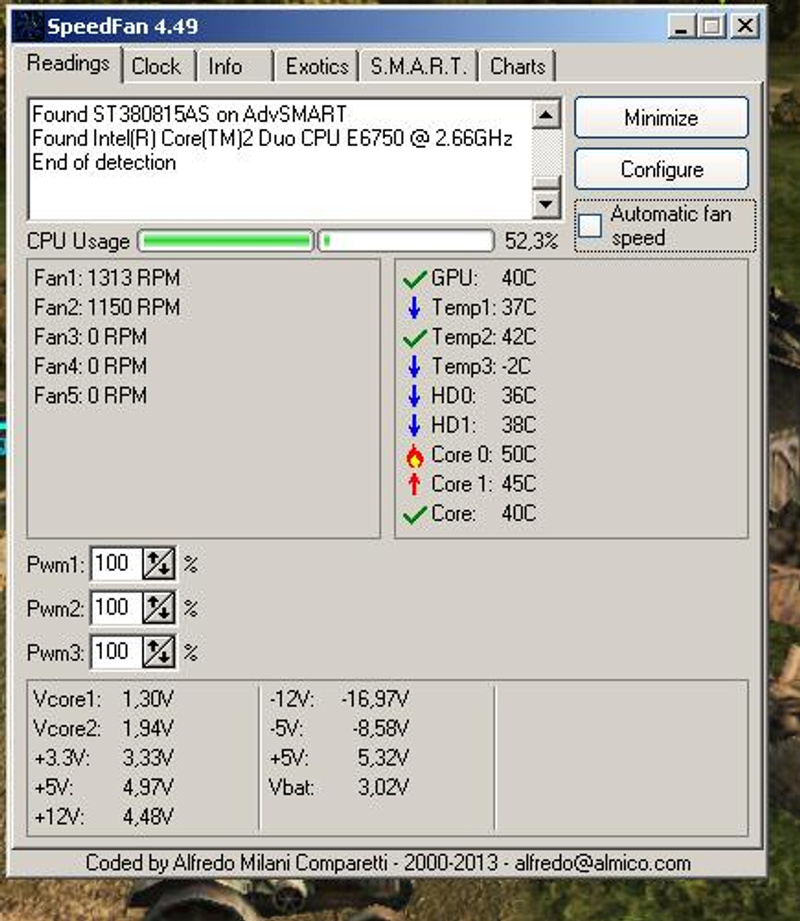
Task: Enable the Automatic fan speed checkbox
Action: click(591, 226)
